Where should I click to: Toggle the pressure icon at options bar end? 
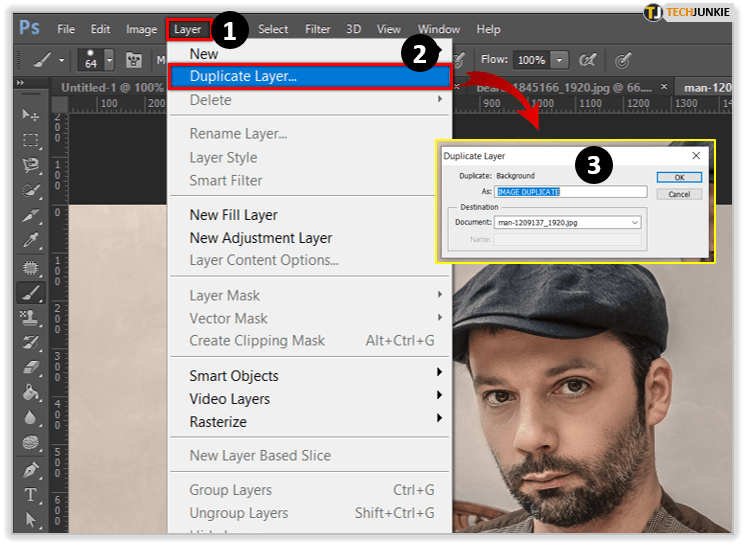[623, 60]
